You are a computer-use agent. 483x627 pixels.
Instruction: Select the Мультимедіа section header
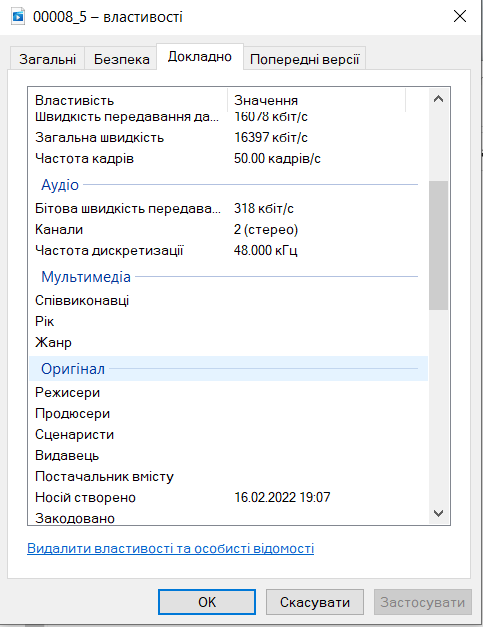(x=228, y=277)
